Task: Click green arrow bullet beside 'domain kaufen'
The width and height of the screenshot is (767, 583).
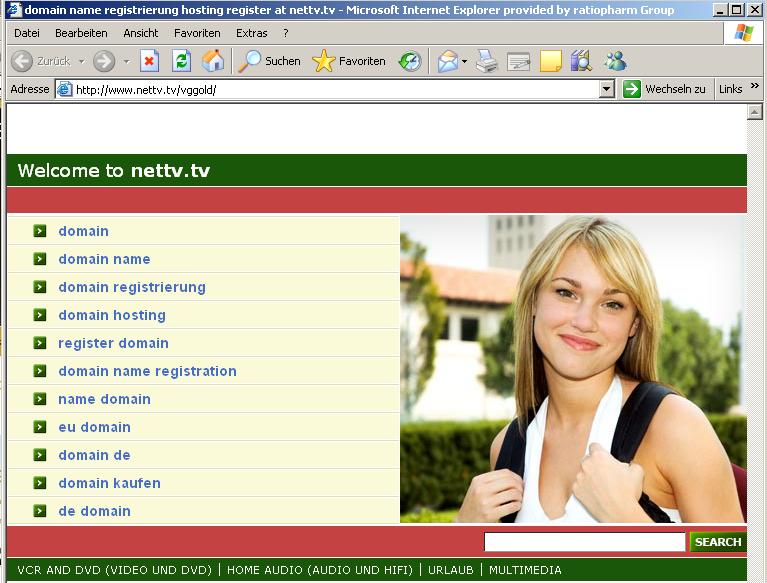Action: 40,483
